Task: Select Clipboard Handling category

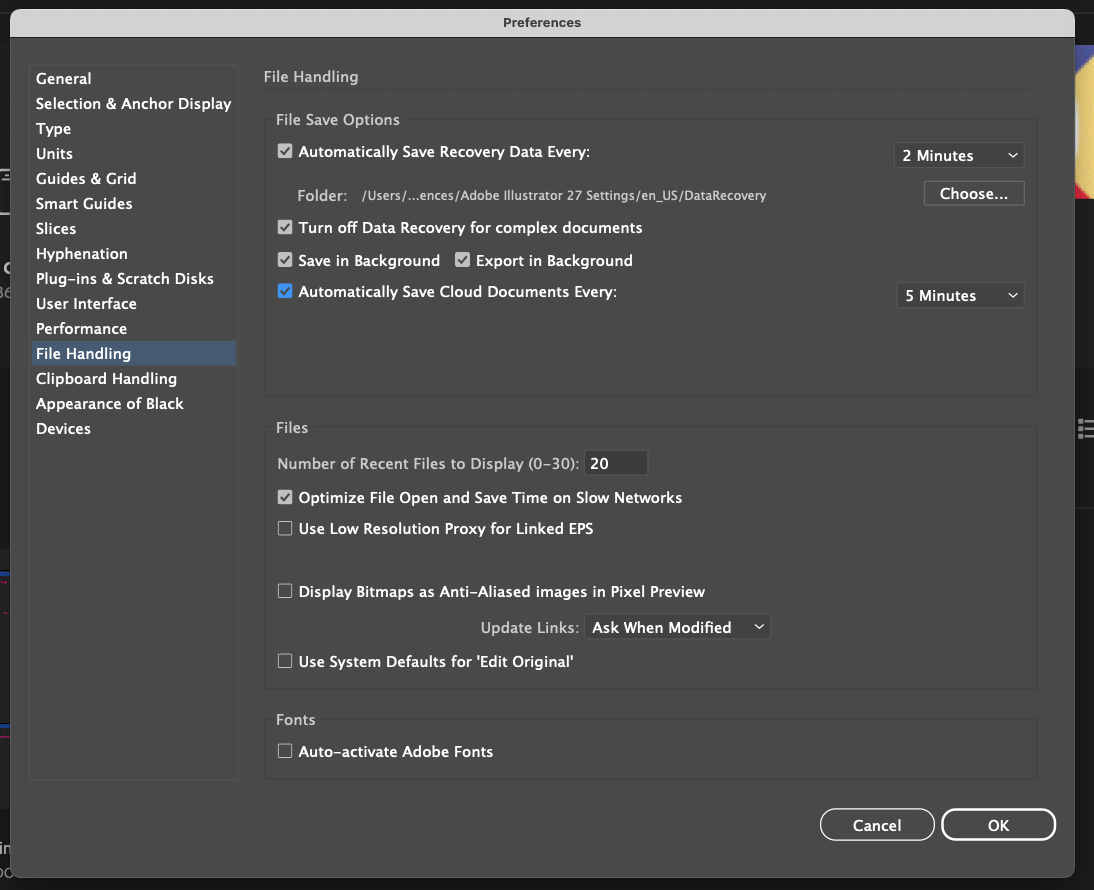Action: [106, 378]
